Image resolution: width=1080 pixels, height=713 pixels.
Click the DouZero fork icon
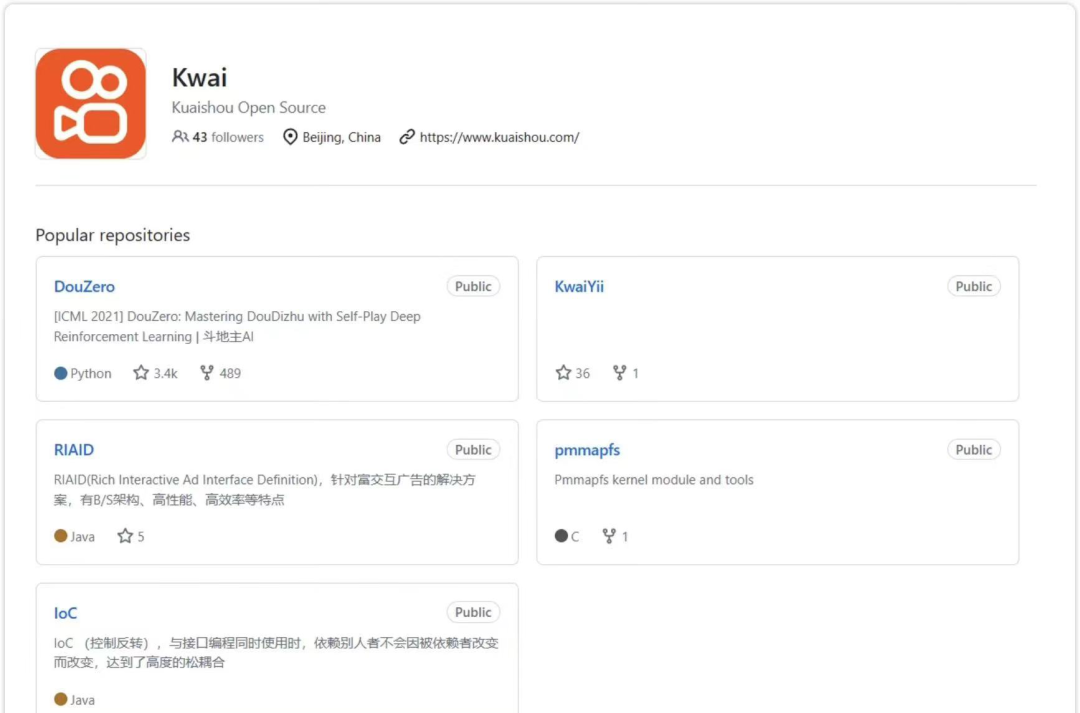click(x=207, y=373)
